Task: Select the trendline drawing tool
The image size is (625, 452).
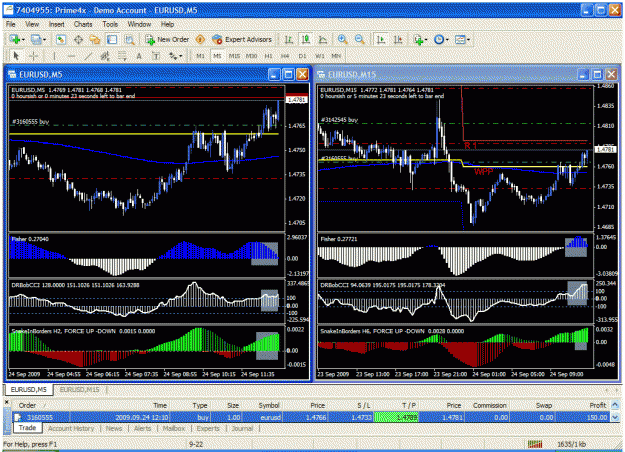Action: tap(88, 56)
